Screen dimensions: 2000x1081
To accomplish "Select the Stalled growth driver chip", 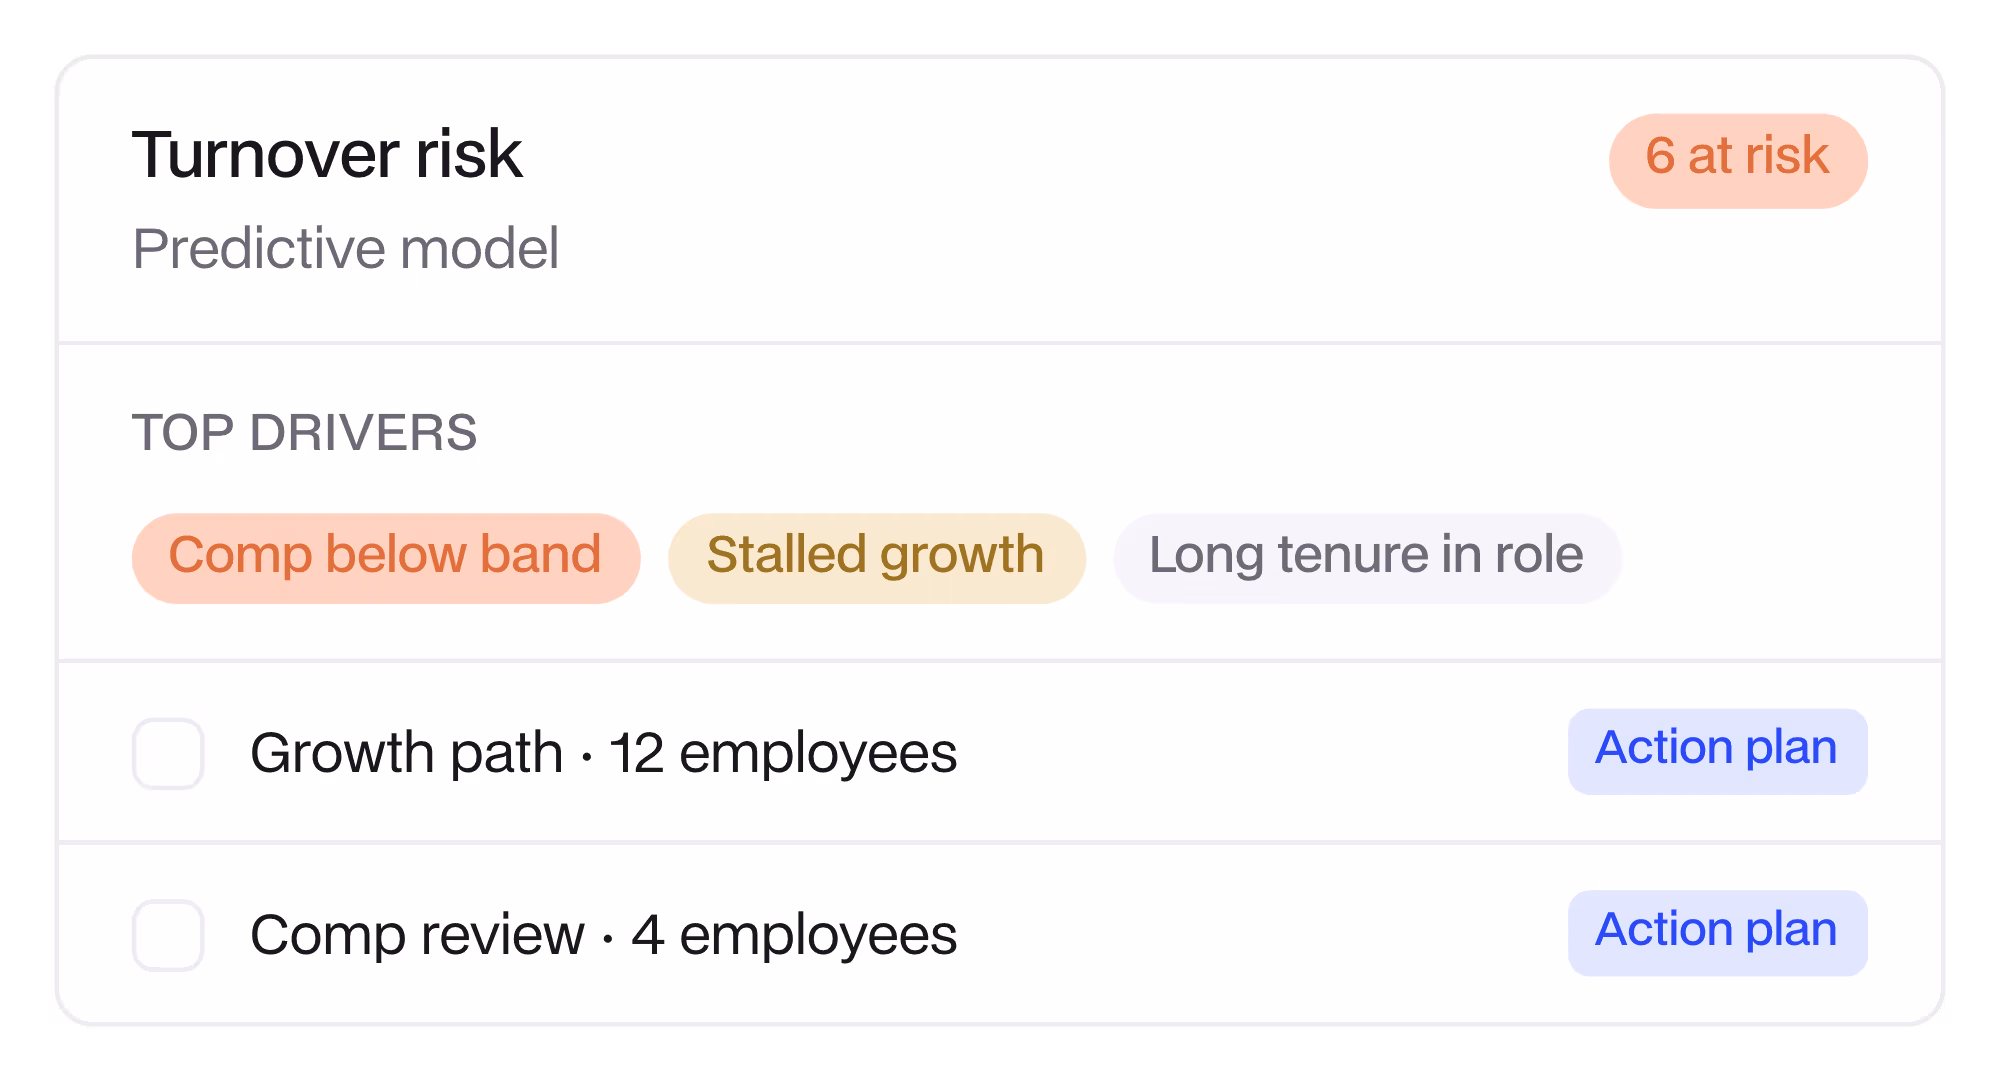I will (x=877, y=558).
